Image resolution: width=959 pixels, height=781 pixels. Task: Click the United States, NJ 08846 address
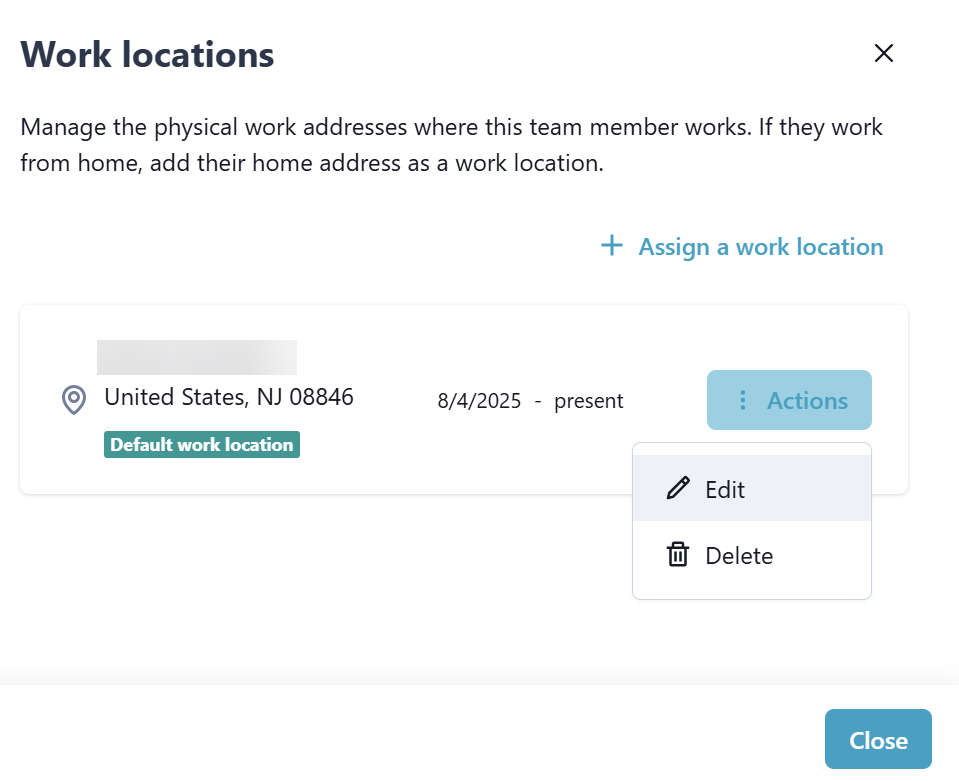click(x=229, y=397)
